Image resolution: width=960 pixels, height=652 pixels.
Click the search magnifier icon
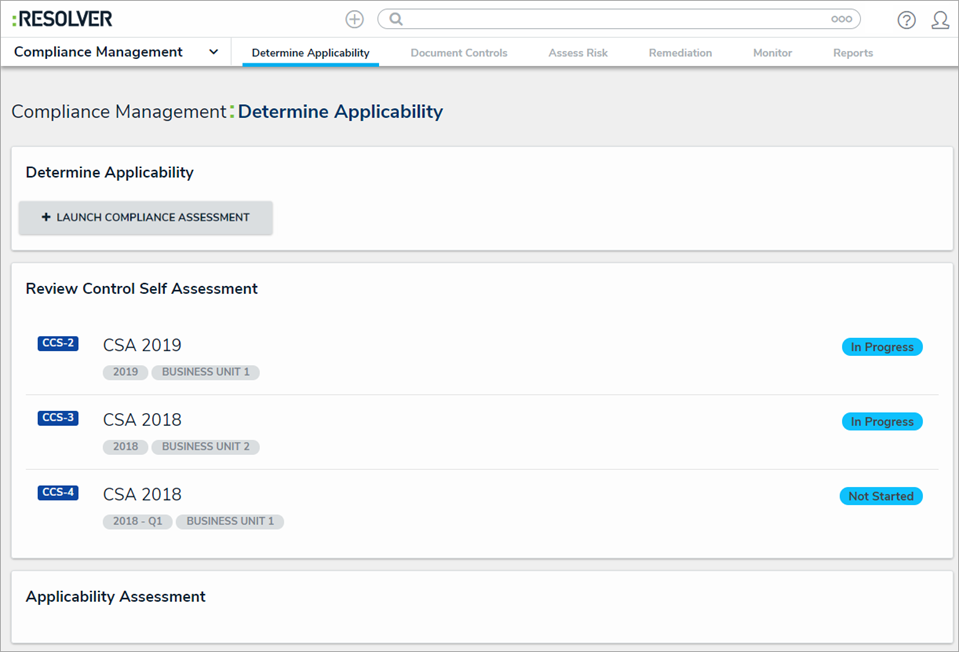tap(396, 19)
